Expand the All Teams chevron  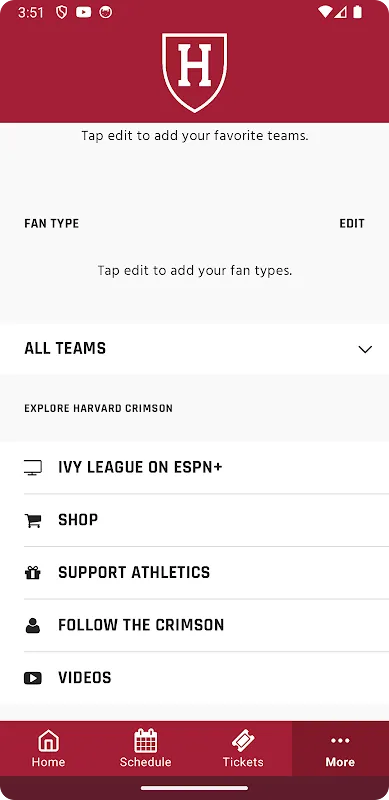coord(365,349)
